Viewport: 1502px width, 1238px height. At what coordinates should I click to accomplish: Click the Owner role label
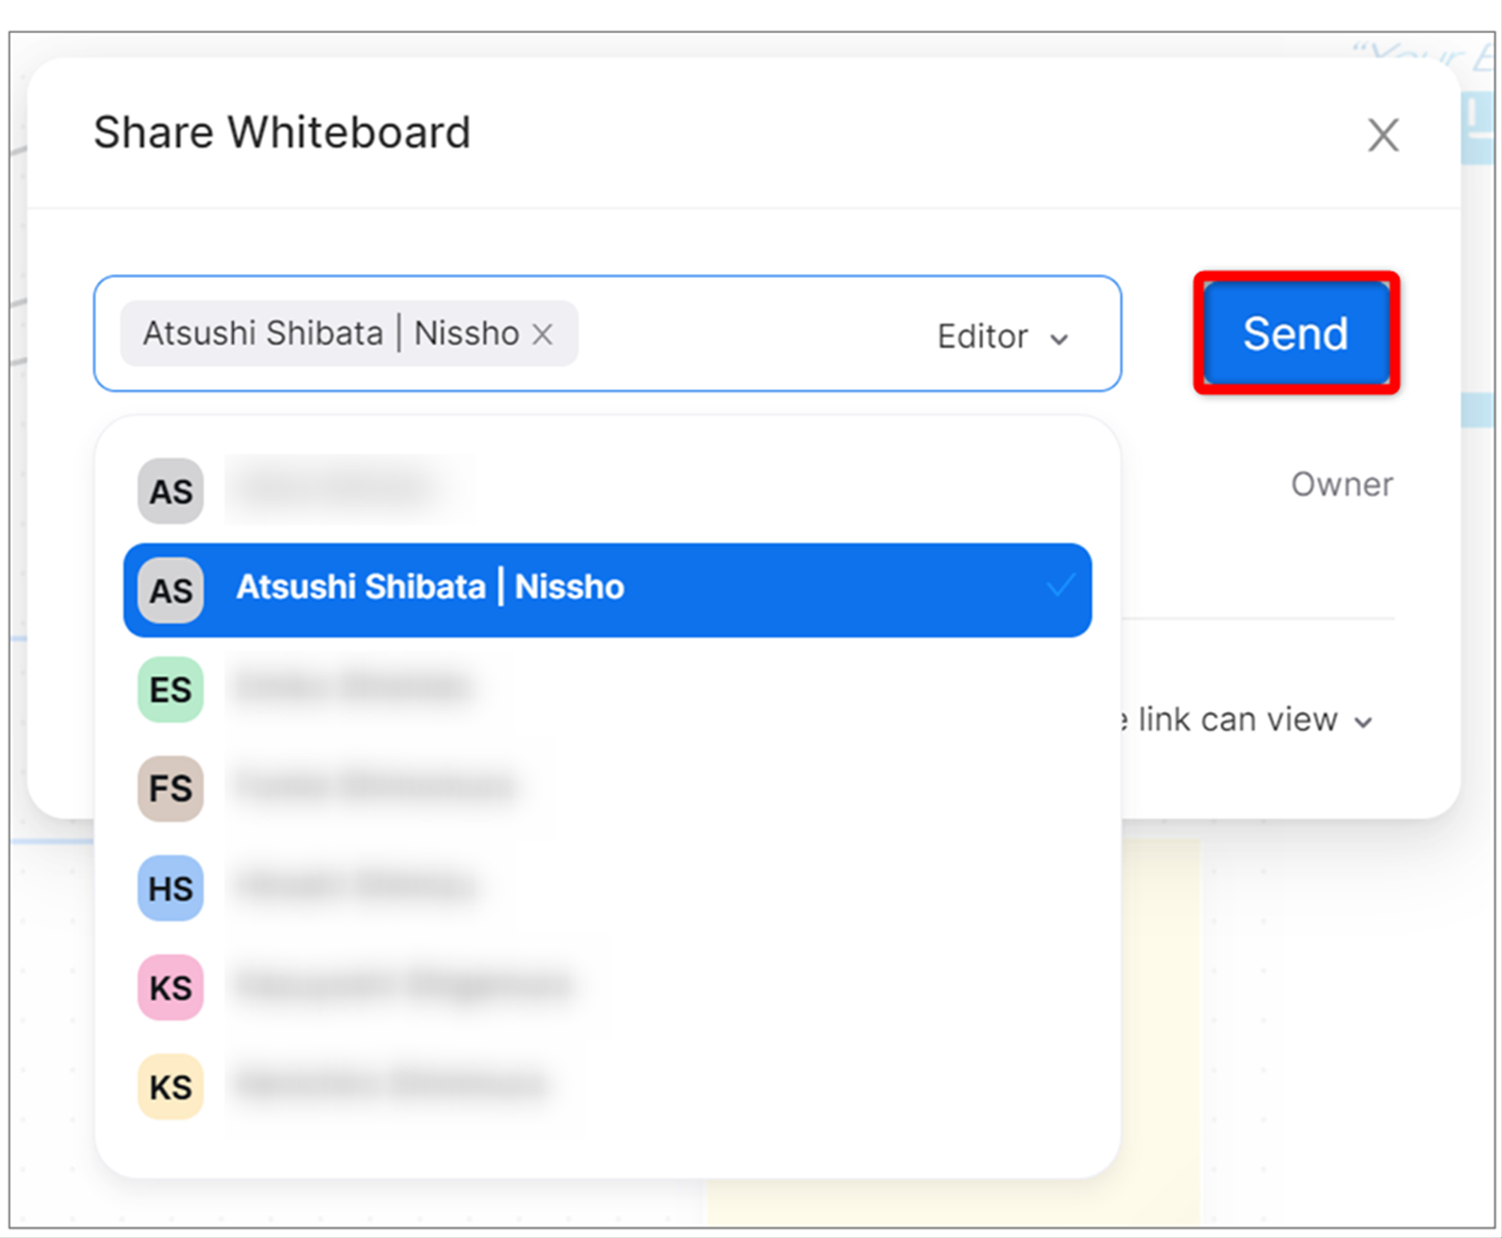pyautogui.click(x=1341, y=484)
